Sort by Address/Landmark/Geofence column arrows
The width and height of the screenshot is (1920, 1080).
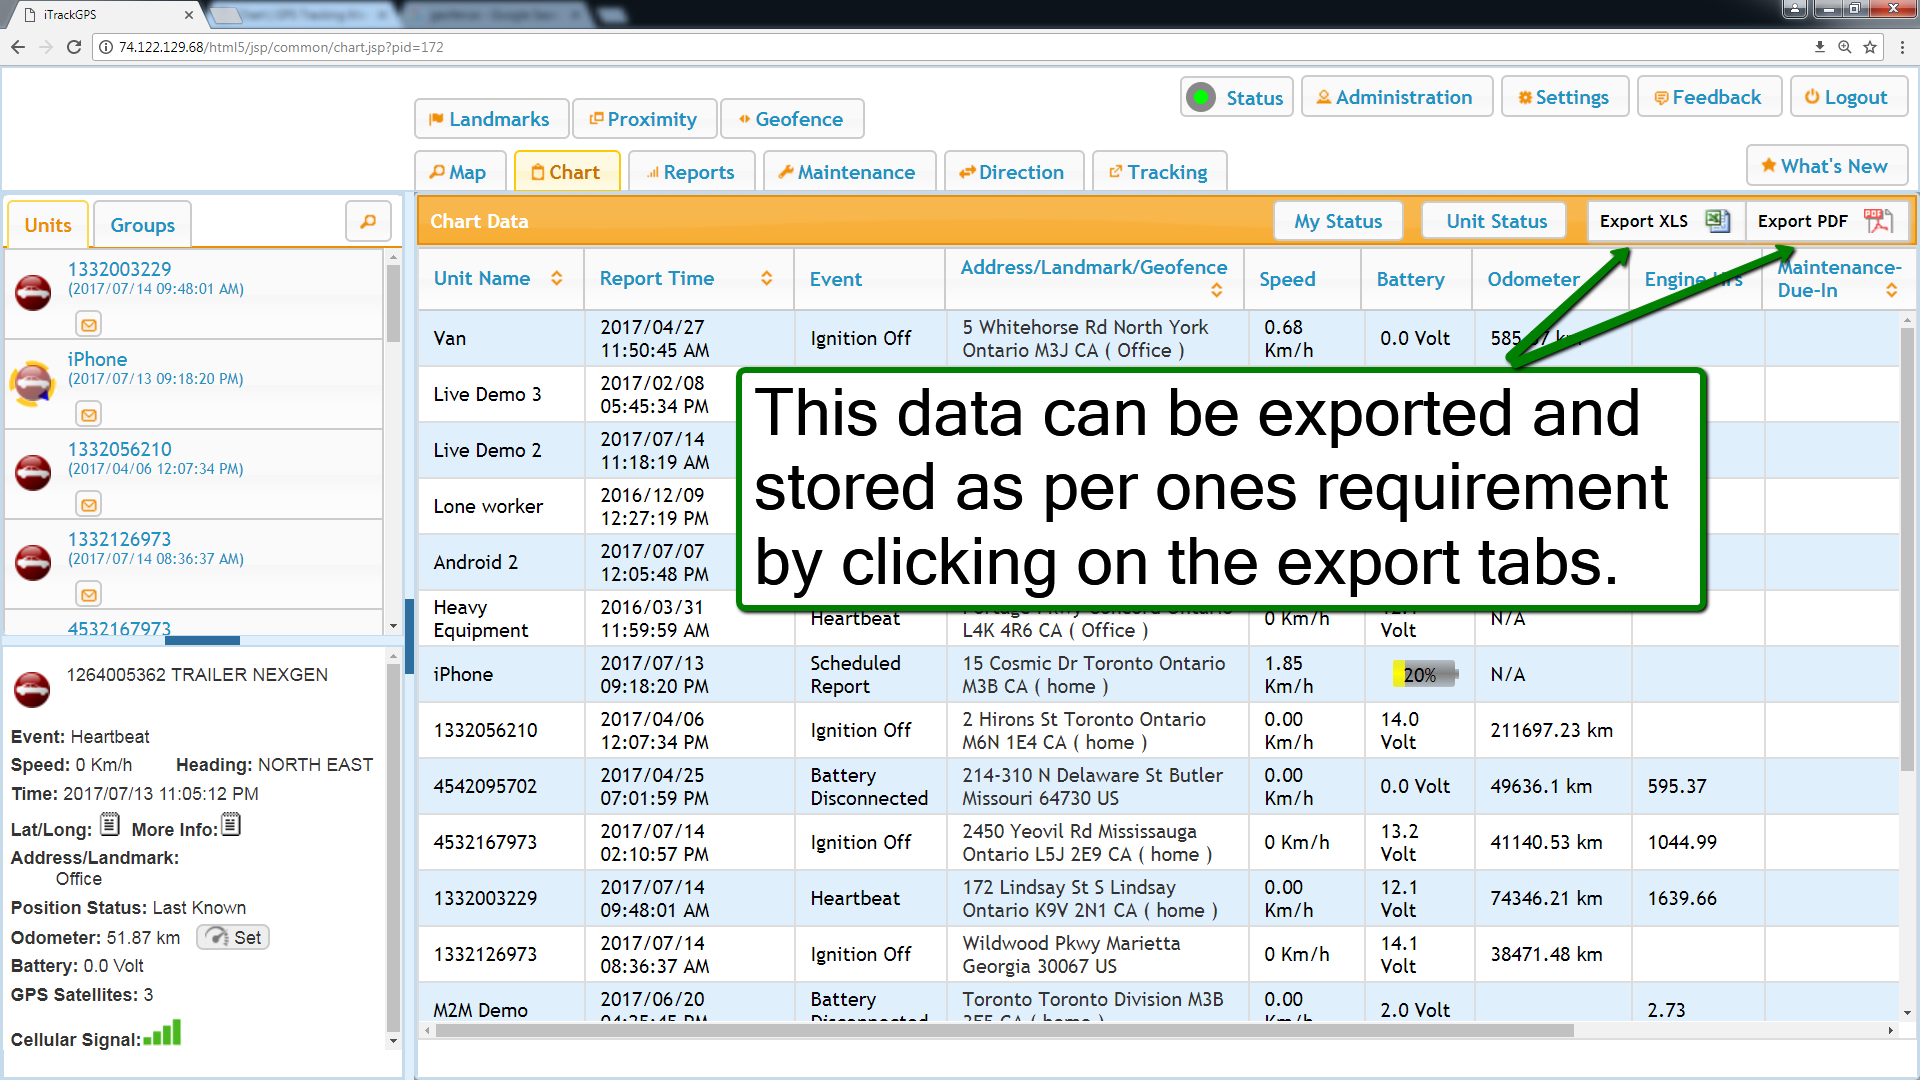click(1216, 290)
